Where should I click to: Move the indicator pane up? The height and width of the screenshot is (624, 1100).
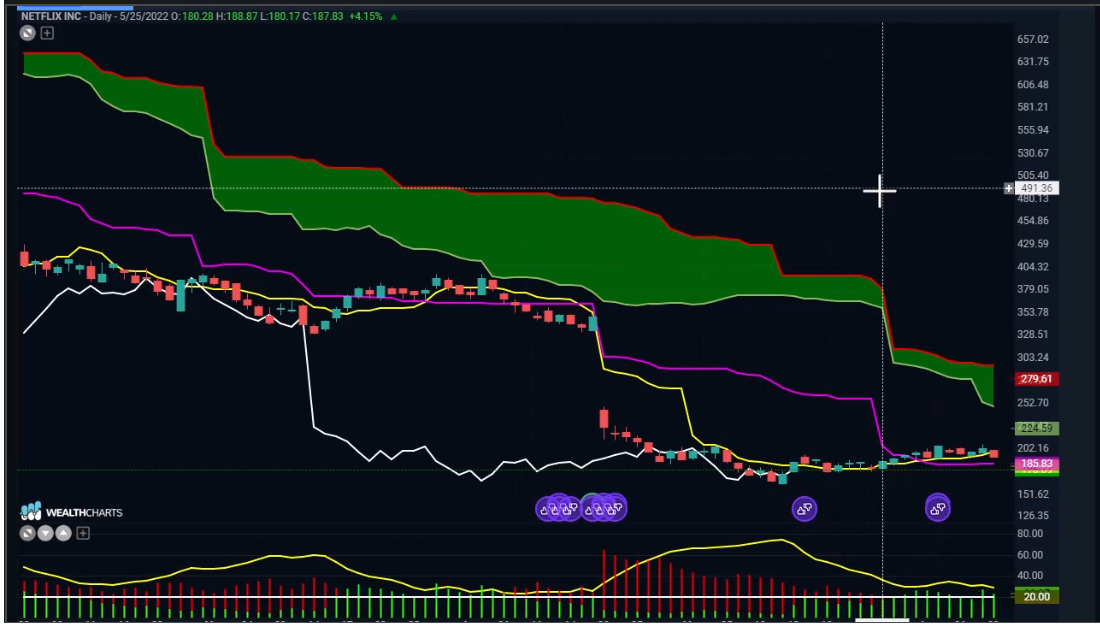coord(63,533)
